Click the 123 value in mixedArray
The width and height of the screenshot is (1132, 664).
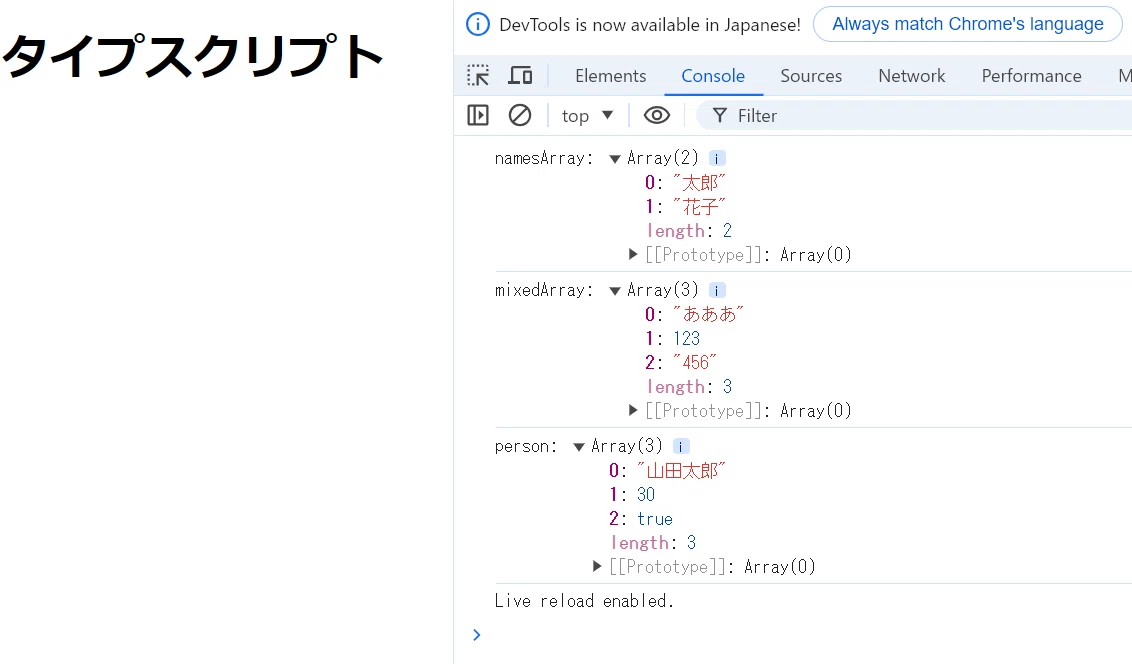(687, 338)
